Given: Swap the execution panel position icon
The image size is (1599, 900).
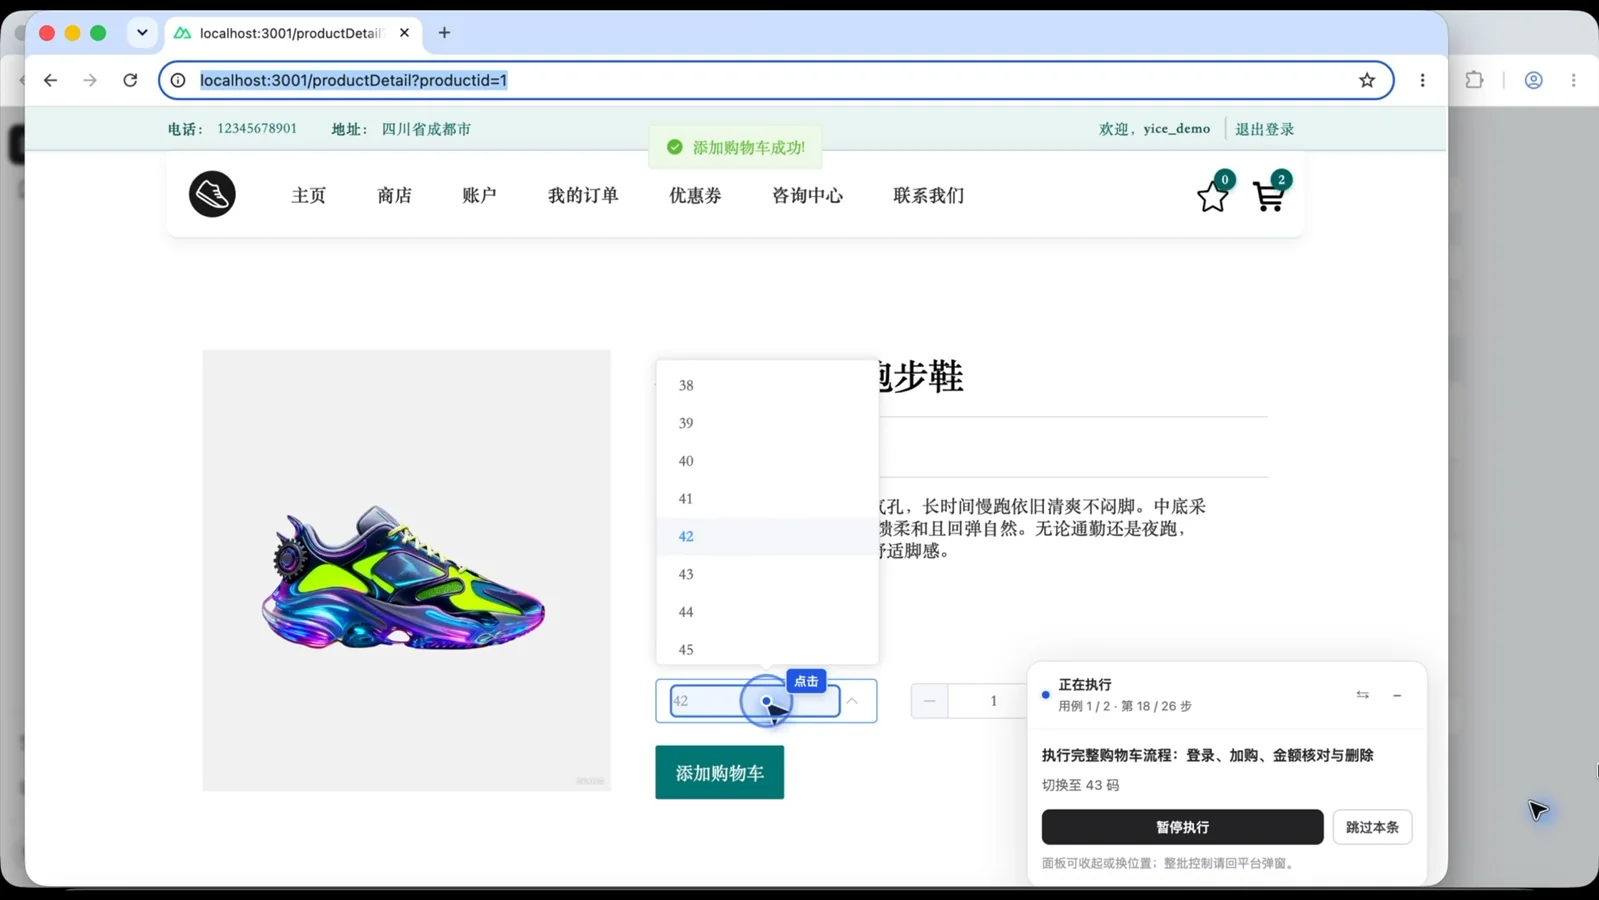Looking at the screenshot, I should pos(1362,695).
